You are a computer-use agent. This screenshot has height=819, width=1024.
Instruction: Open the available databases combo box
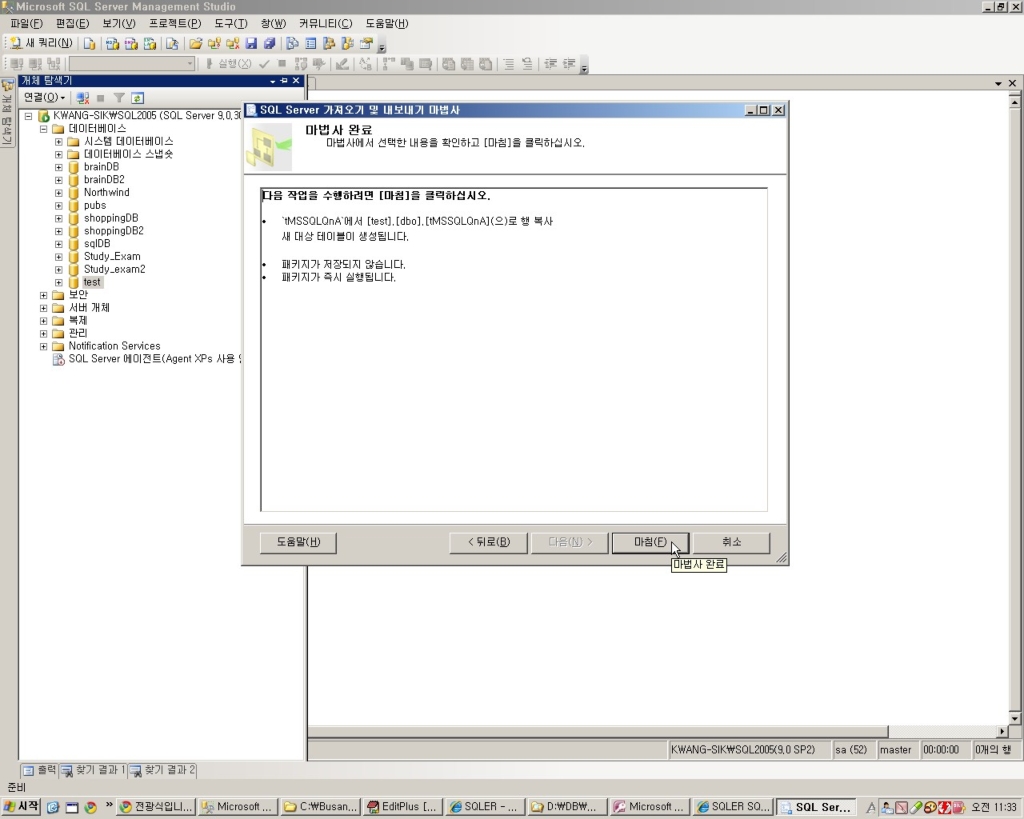[x=132, y=63]
